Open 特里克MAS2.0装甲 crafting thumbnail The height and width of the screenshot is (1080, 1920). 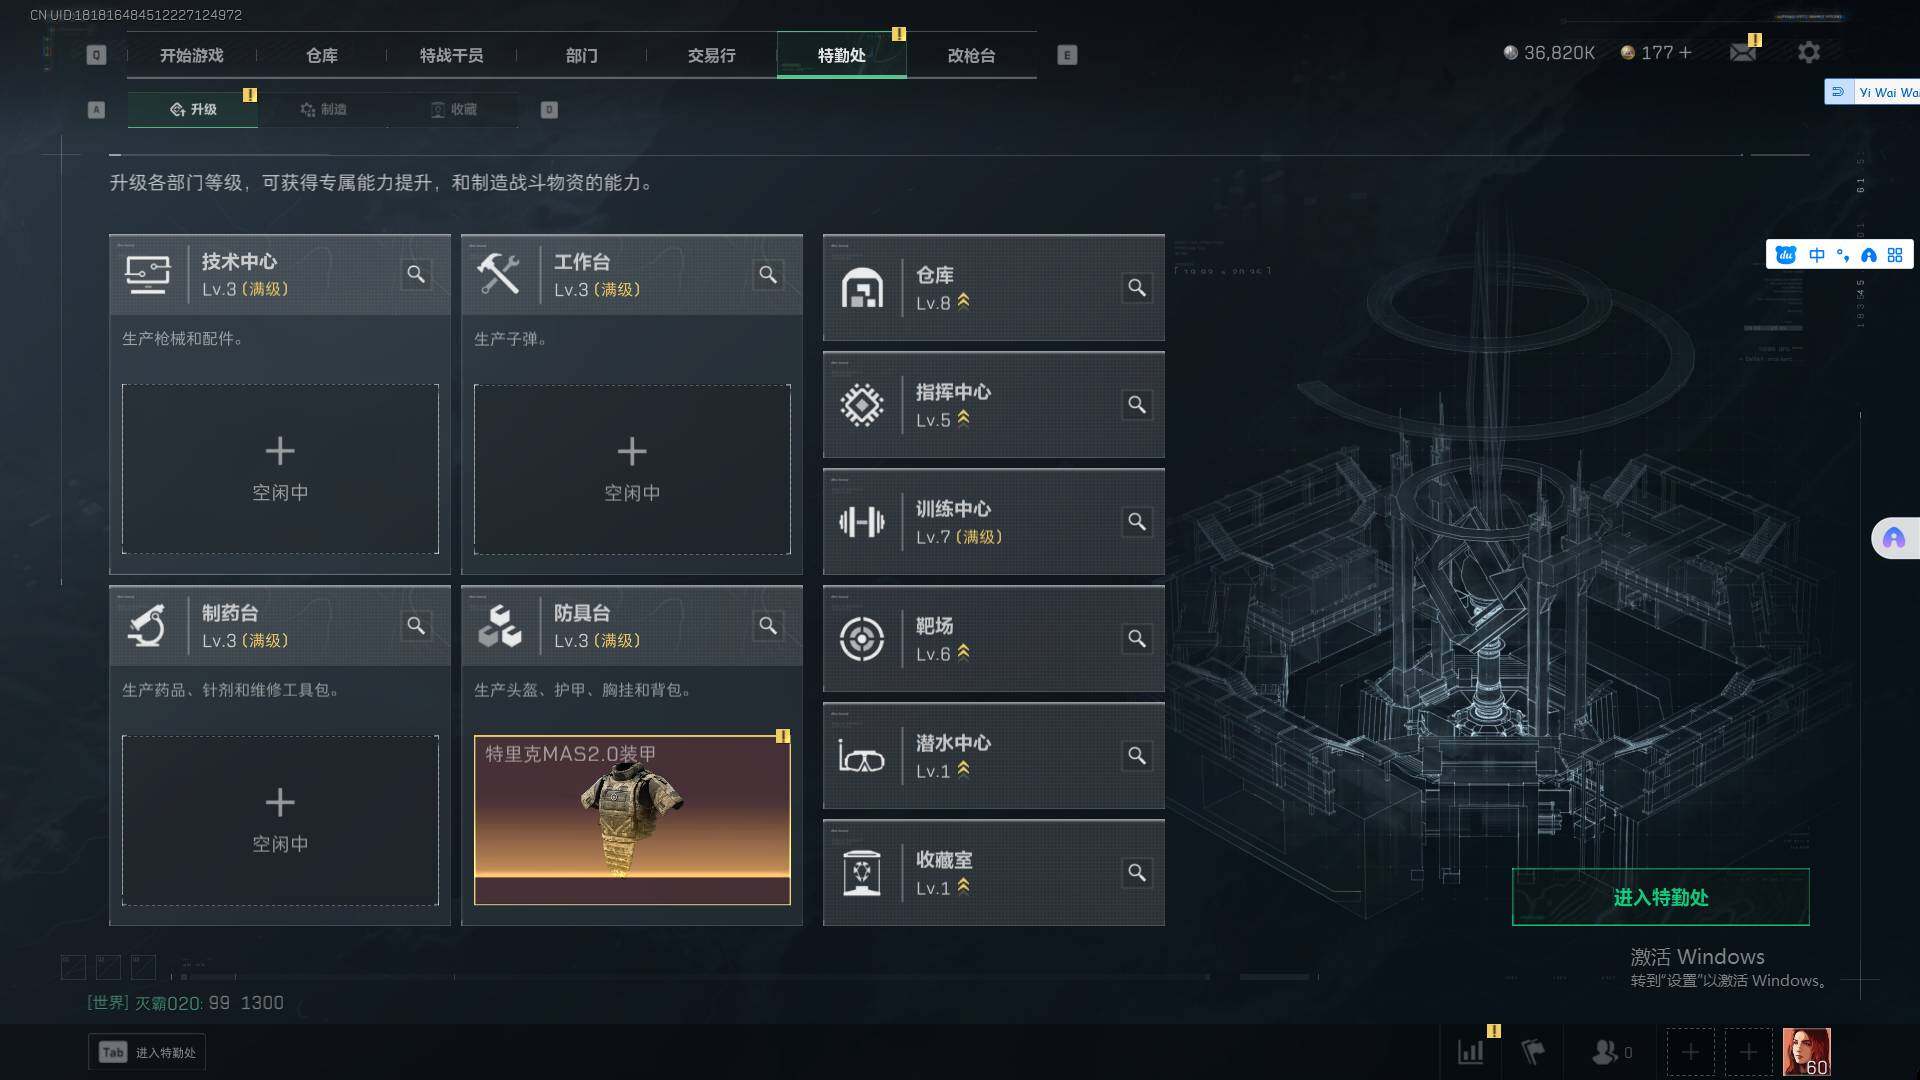pyautogui.click(x=632, y=820)
